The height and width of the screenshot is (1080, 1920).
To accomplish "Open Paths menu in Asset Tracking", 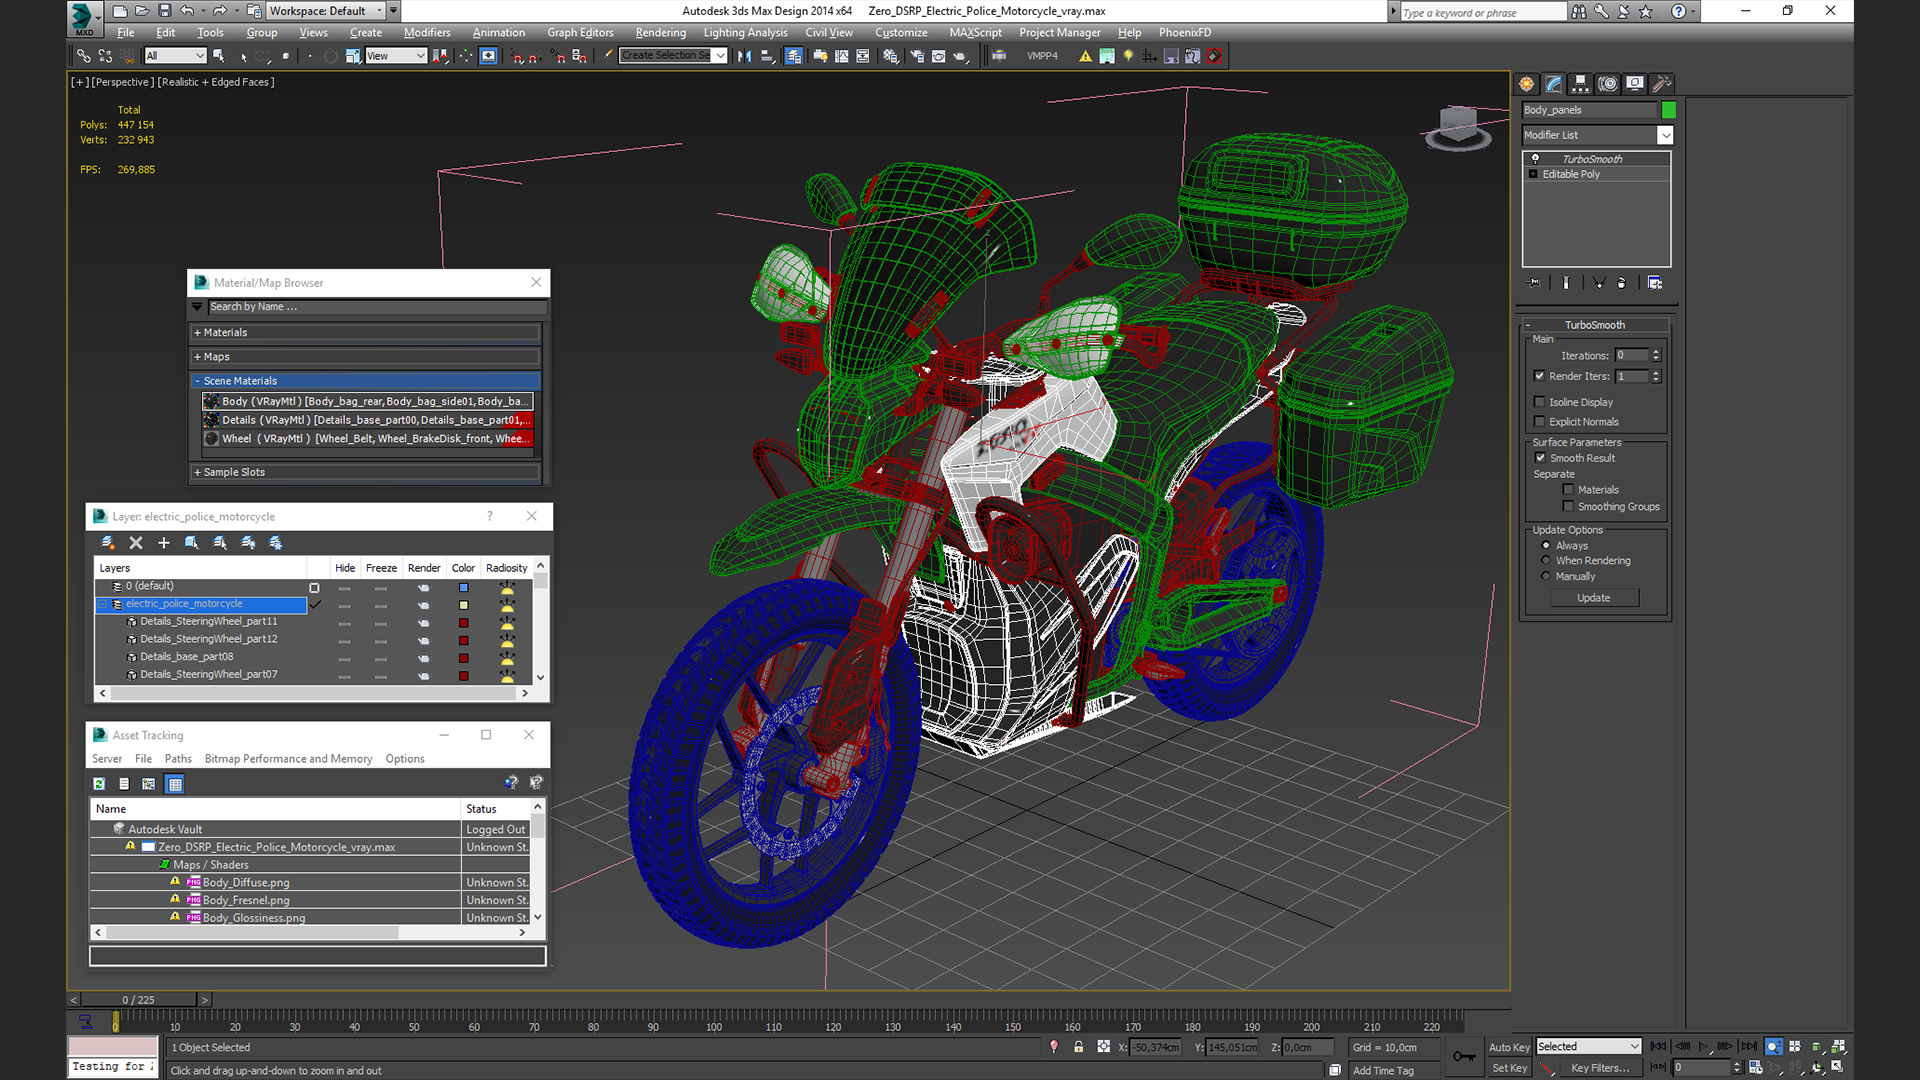I will 178,759.
